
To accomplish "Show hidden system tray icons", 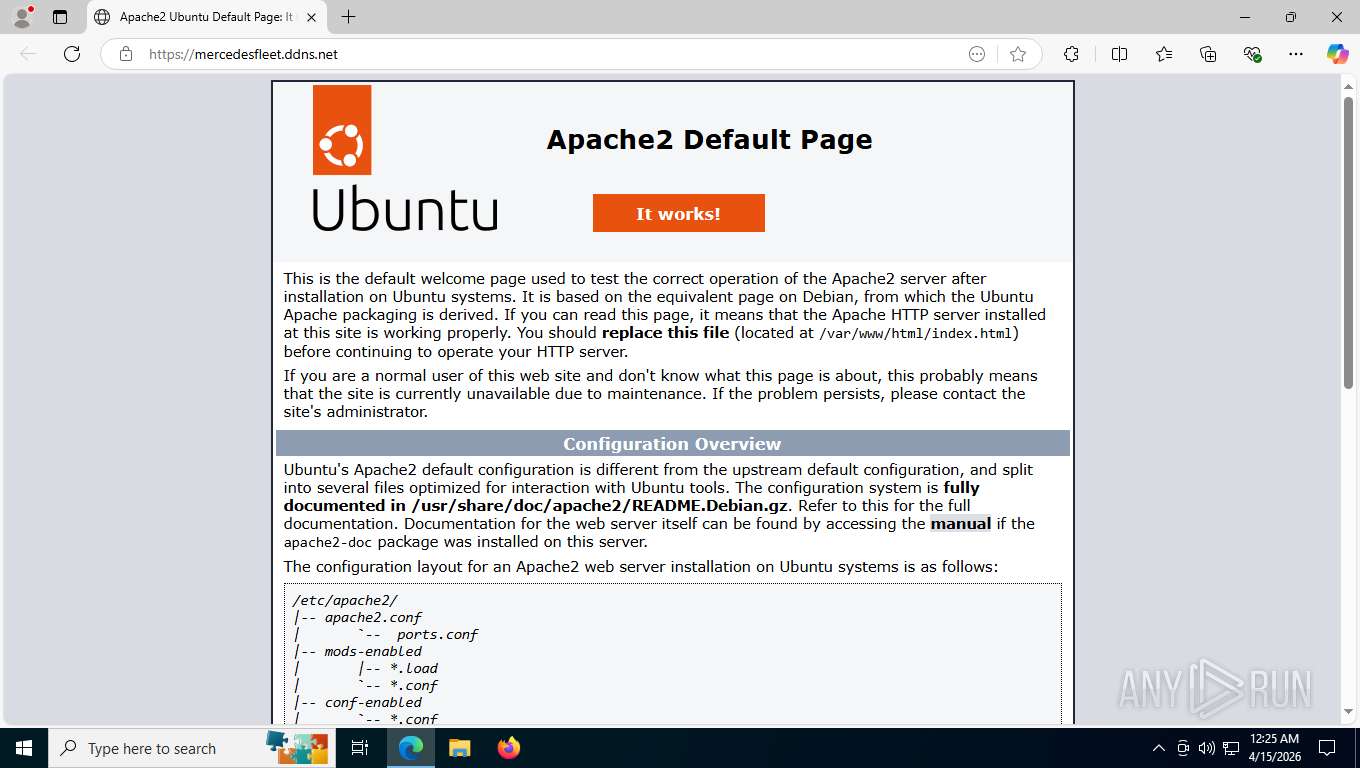I will pyautogui.click(x=1159, y=748).
